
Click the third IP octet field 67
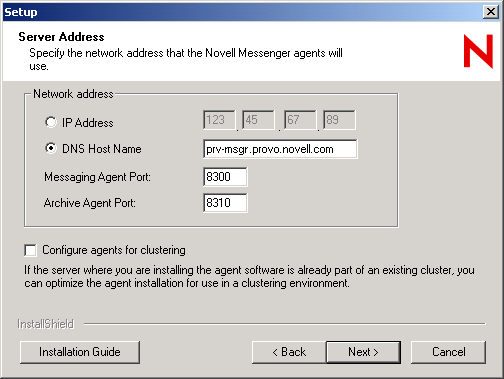[300, 120]
